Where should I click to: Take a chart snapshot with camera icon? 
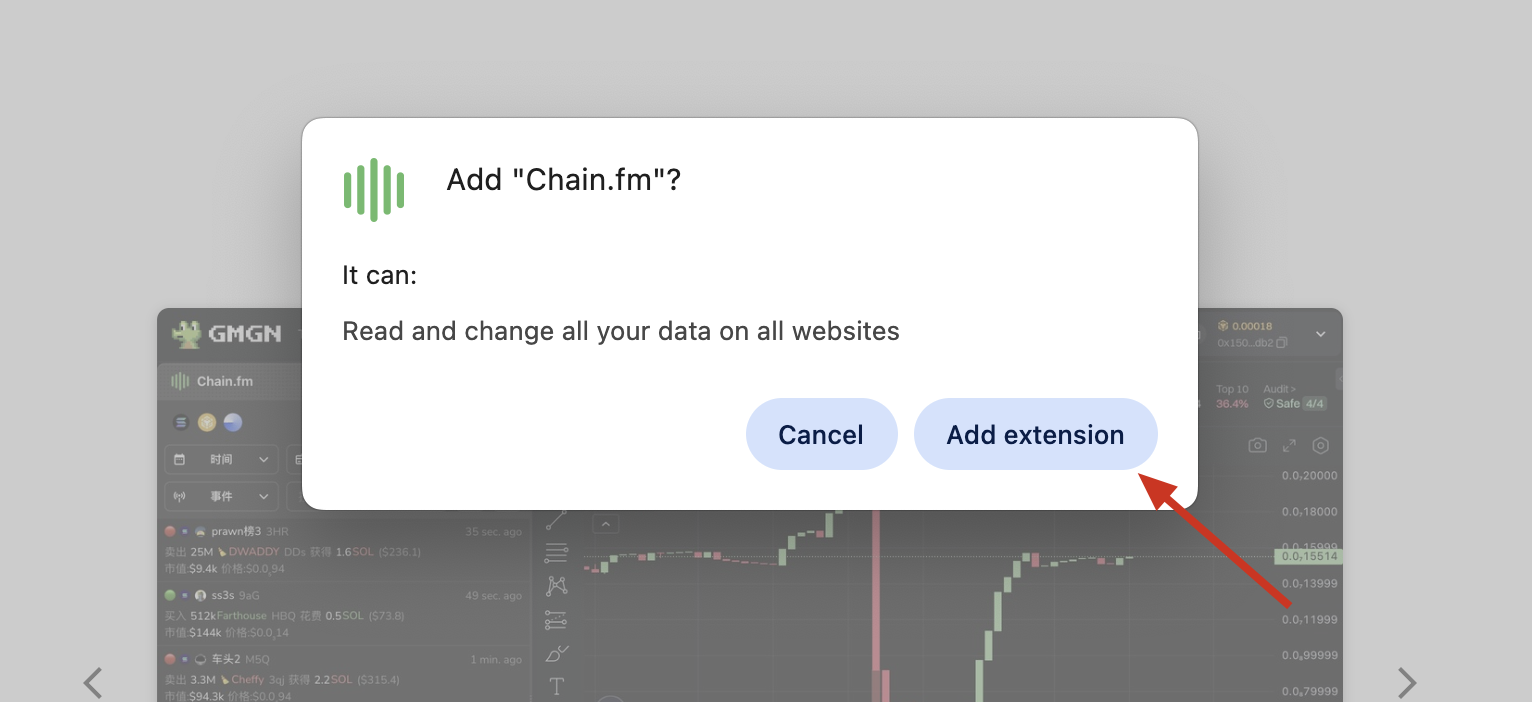[1258, 445]
